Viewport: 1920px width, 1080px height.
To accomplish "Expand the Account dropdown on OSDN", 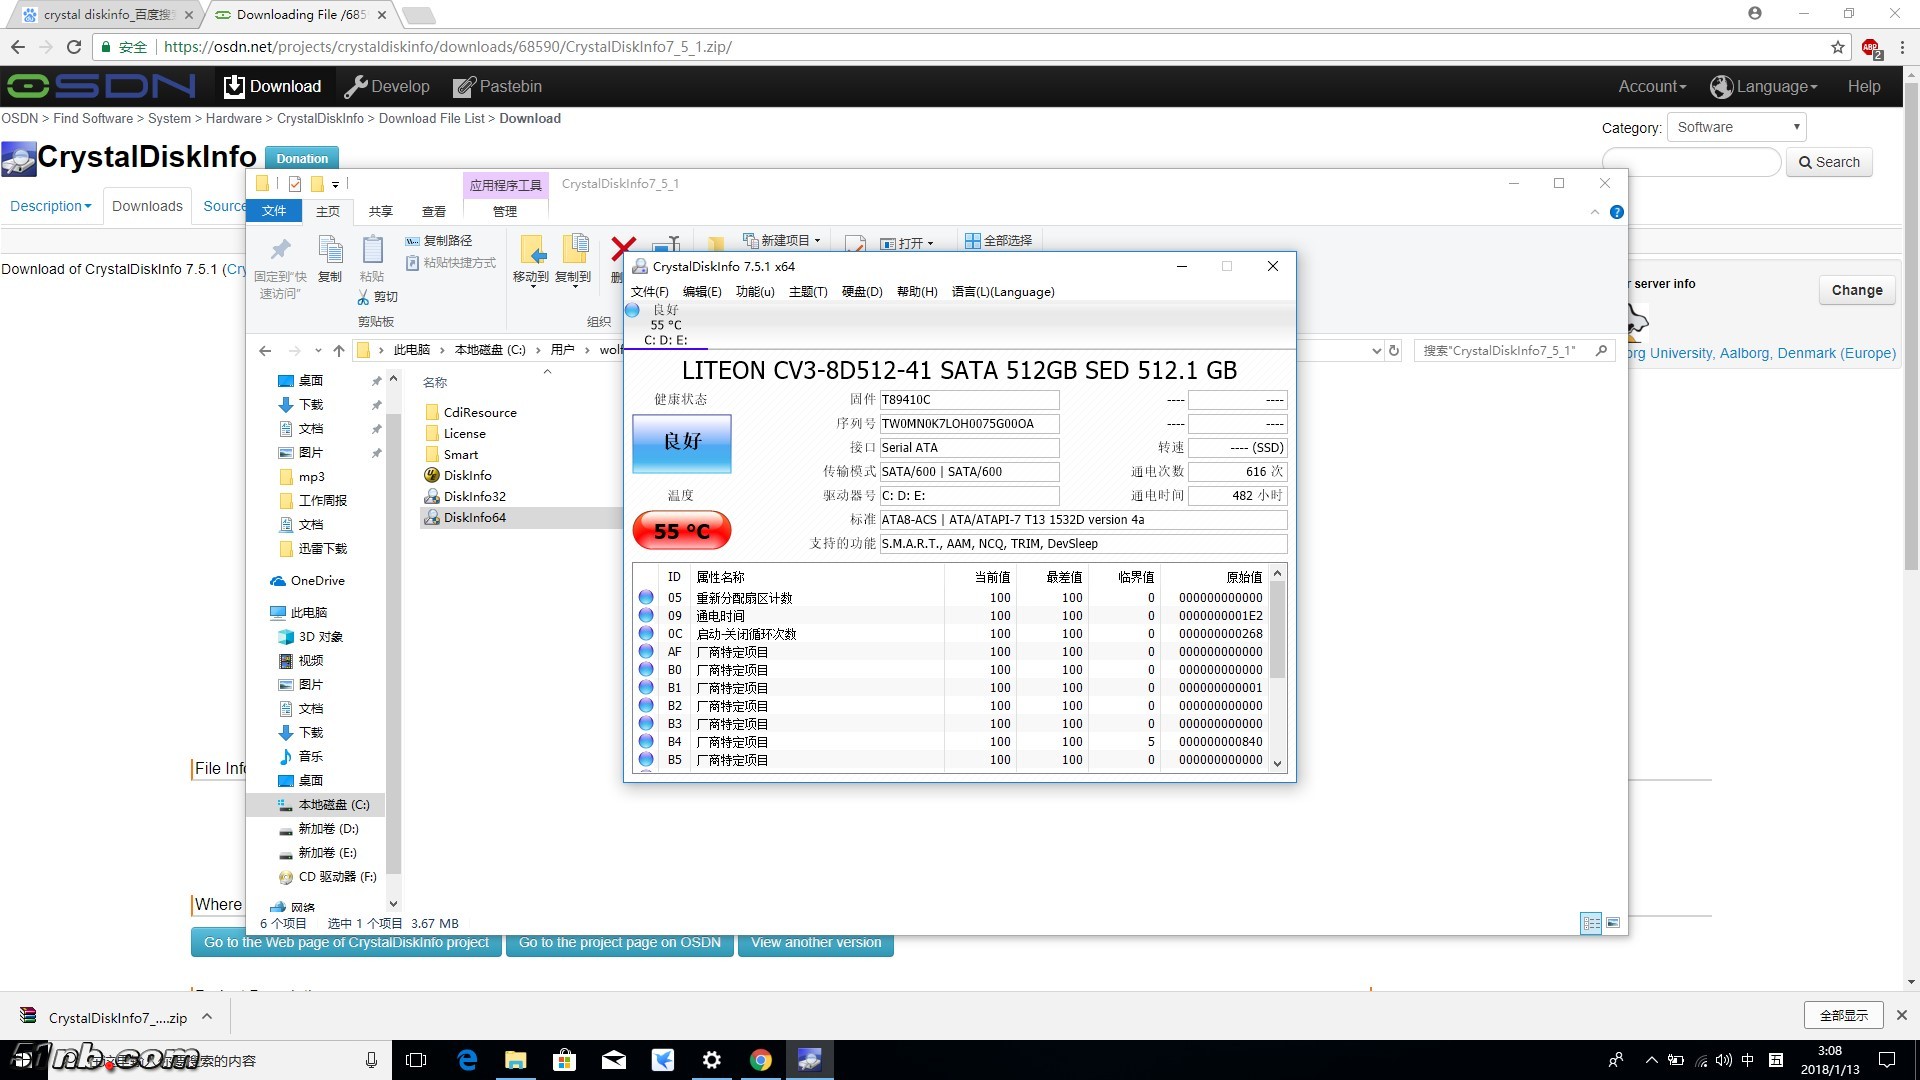I will point(1652,87).
